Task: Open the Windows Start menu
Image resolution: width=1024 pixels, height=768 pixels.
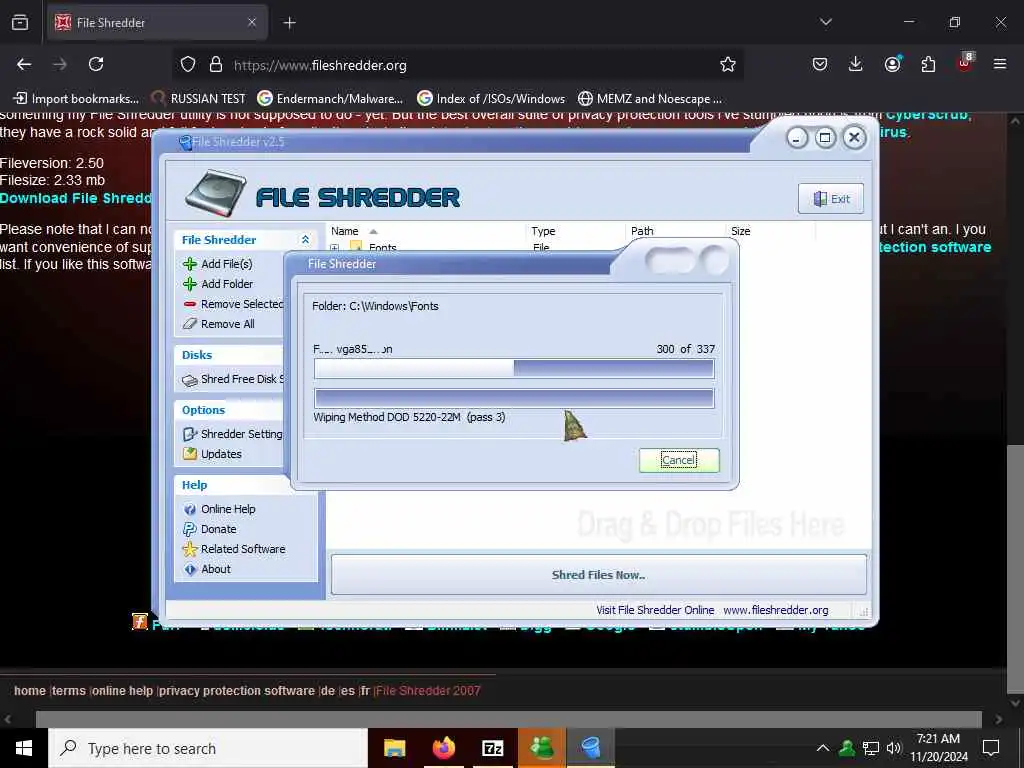Action: [x=24, y=748]
